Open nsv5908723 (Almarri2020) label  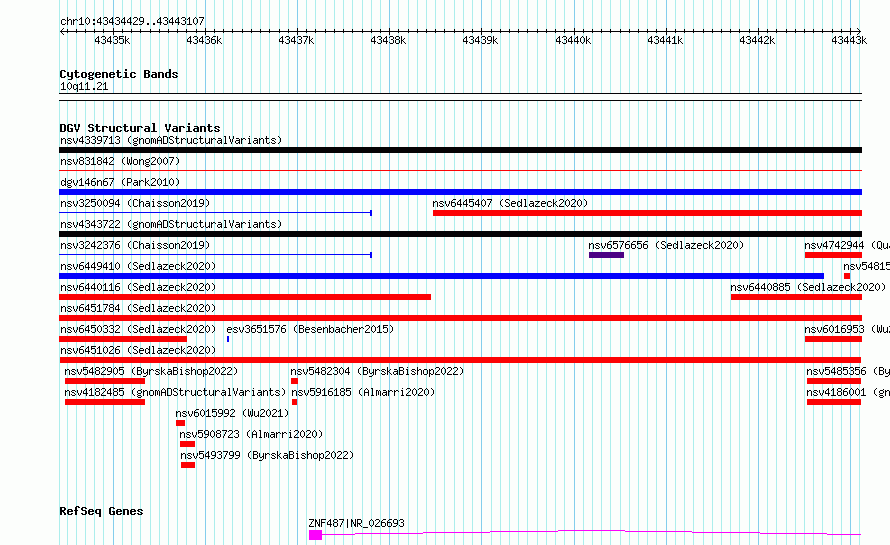pyautogui.click(x=251, y=434)
